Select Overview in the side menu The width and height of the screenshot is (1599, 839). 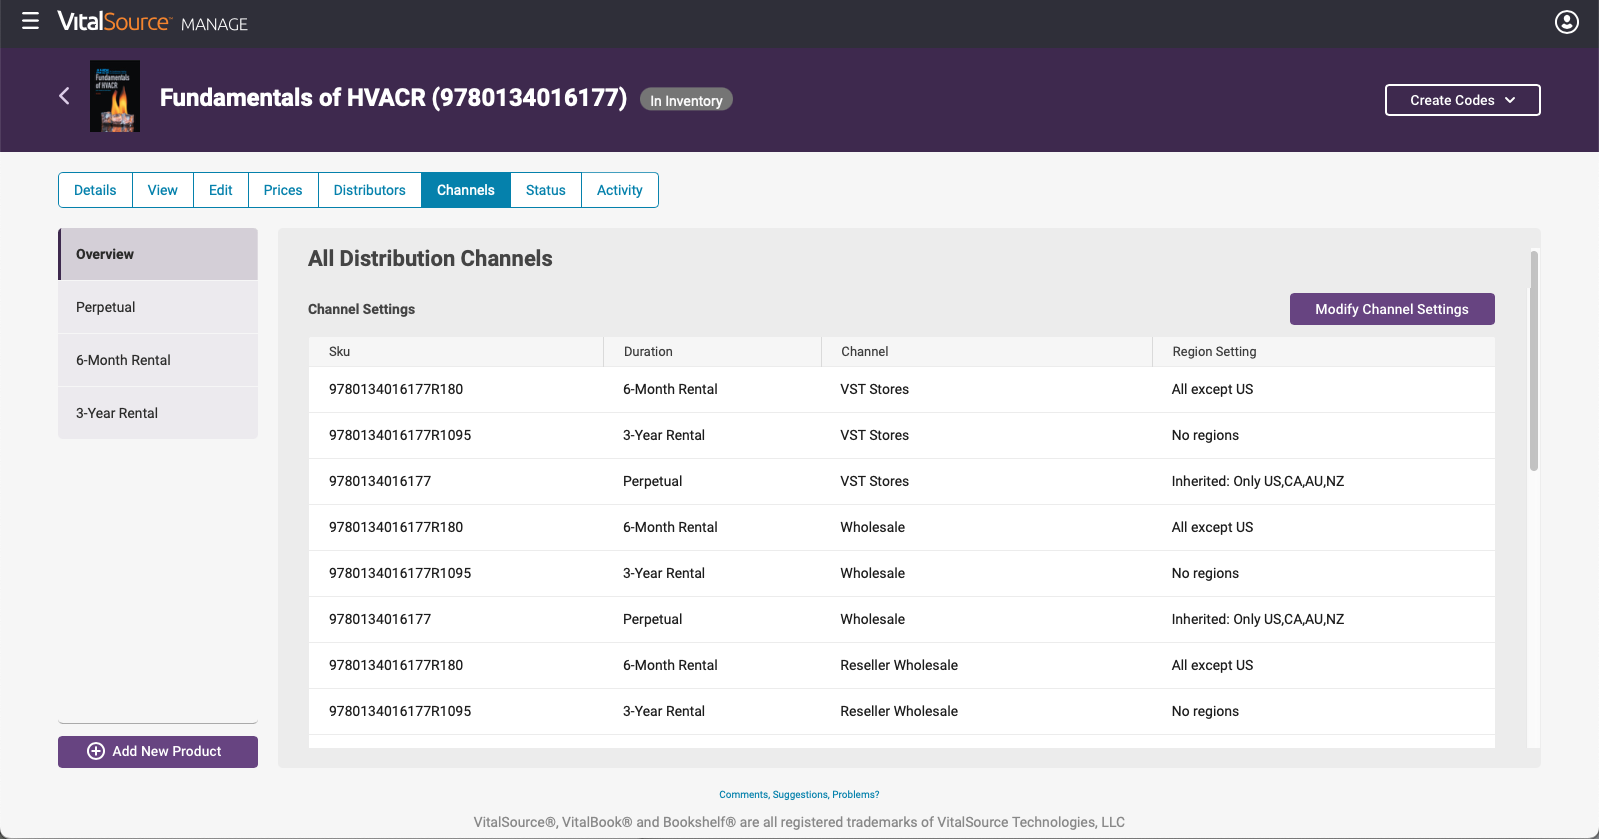coord(158,254)
